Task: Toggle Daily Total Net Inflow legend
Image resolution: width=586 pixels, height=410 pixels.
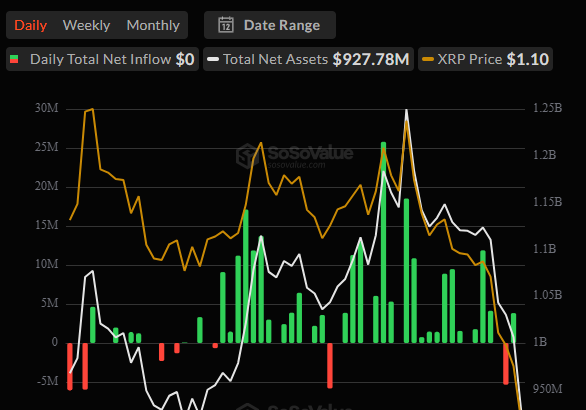Action: click(x=102, y=59)
